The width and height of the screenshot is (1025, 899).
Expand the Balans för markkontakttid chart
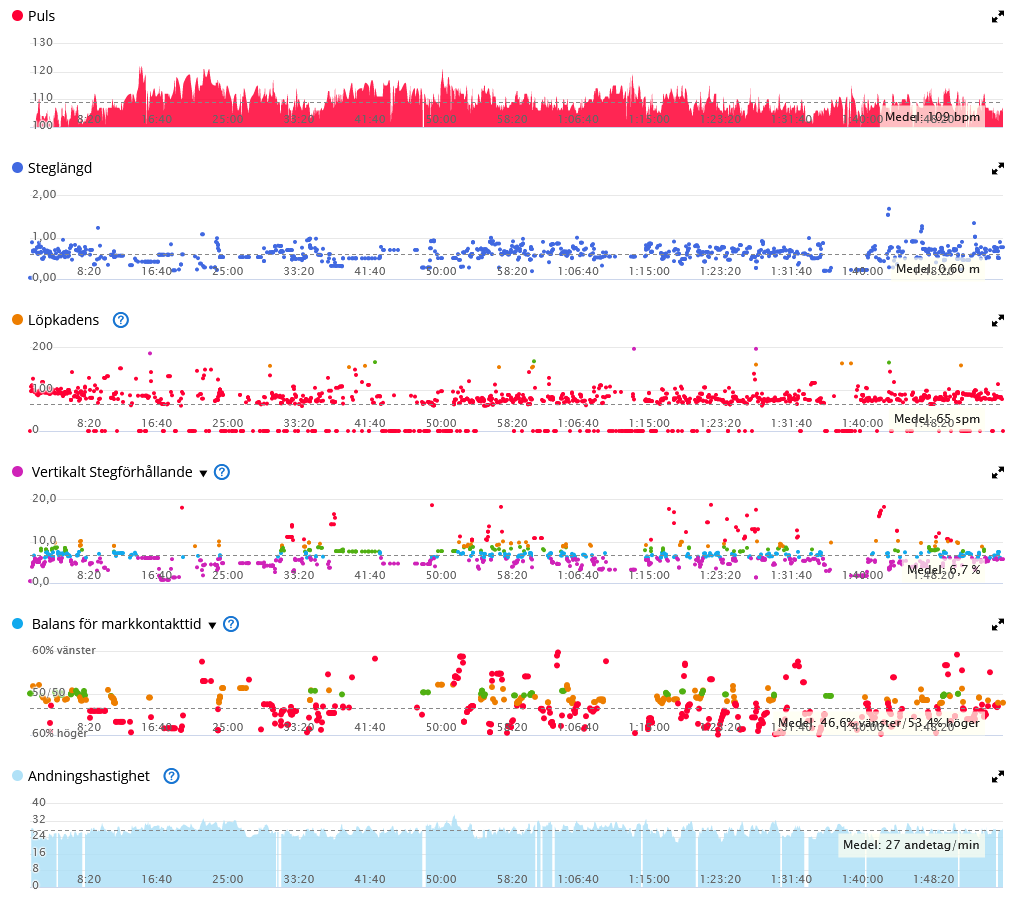click(x=998, y=624)
